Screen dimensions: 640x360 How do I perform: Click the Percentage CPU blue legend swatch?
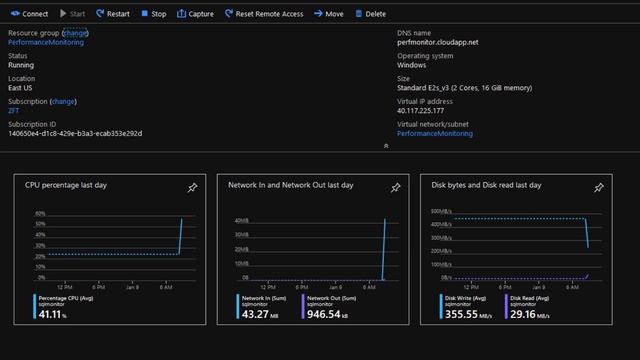click(34, 307)
